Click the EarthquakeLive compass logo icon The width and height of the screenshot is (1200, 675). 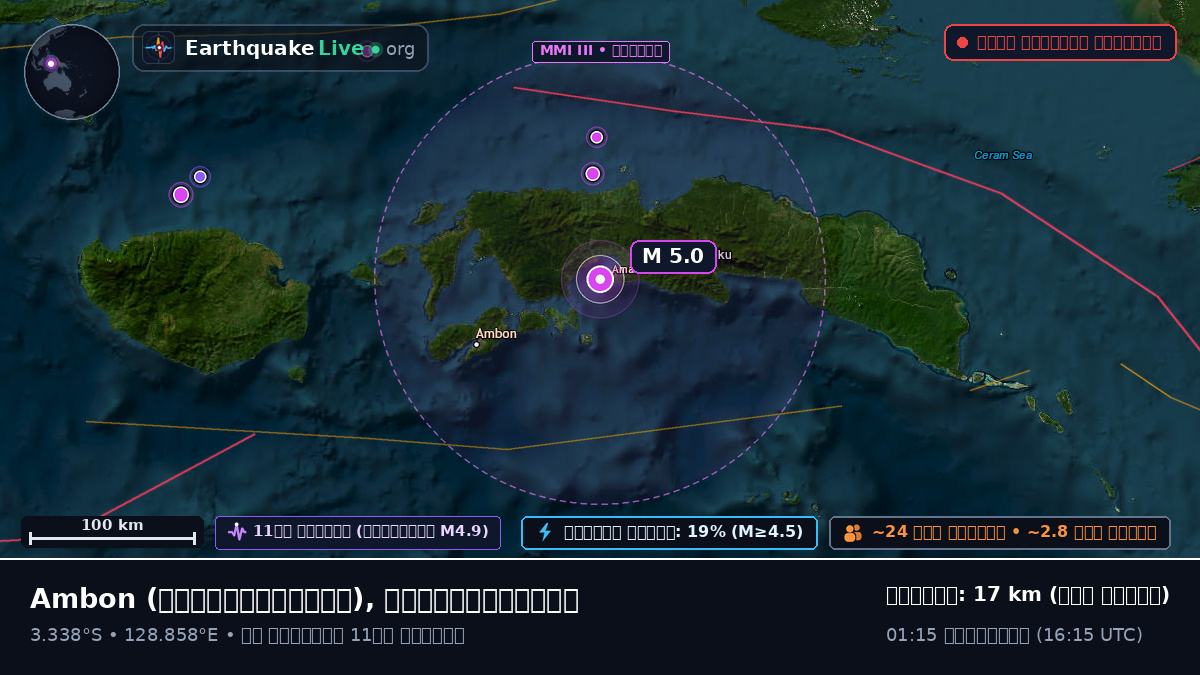tap(158, 48)
